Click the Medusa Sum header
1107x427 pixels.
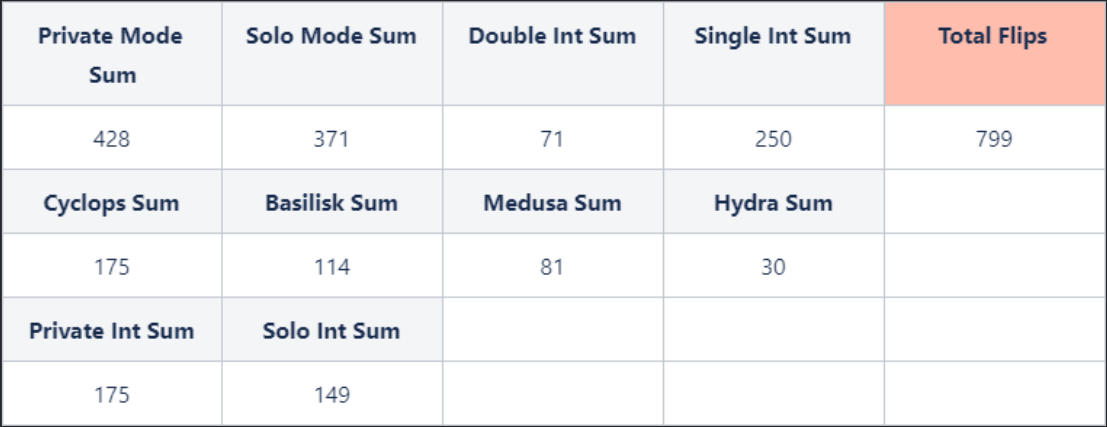pos(552,203)
